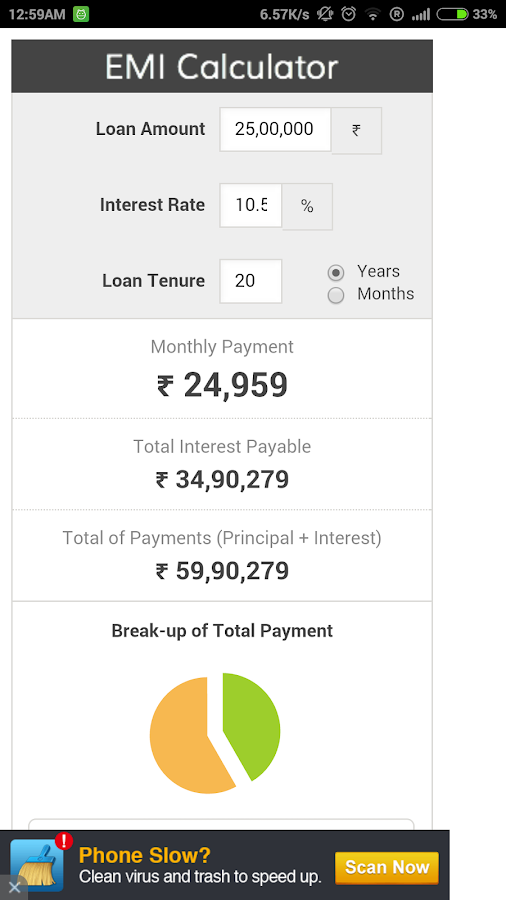Viewport: 506px width, 900px height.
Task: Click the Interest Rate input field
Action: [x=251, y=205]
